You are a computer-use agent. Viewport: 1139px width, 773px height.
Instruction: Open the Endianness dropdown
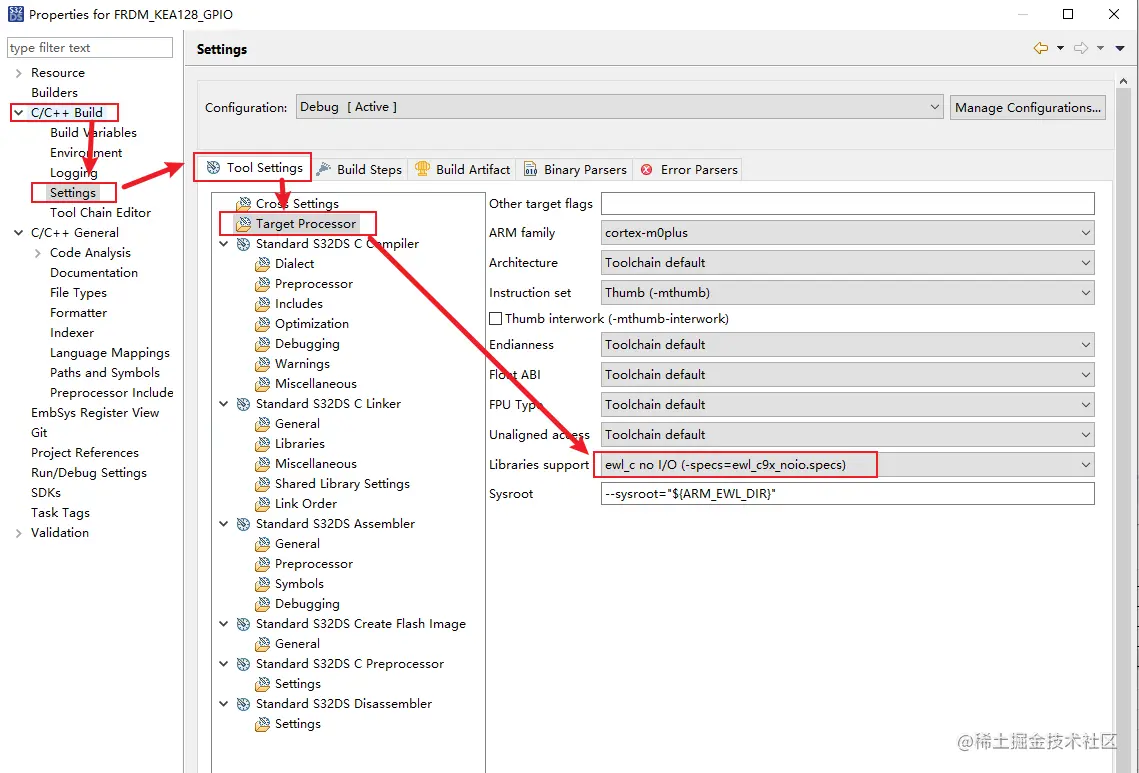[847, 345]
